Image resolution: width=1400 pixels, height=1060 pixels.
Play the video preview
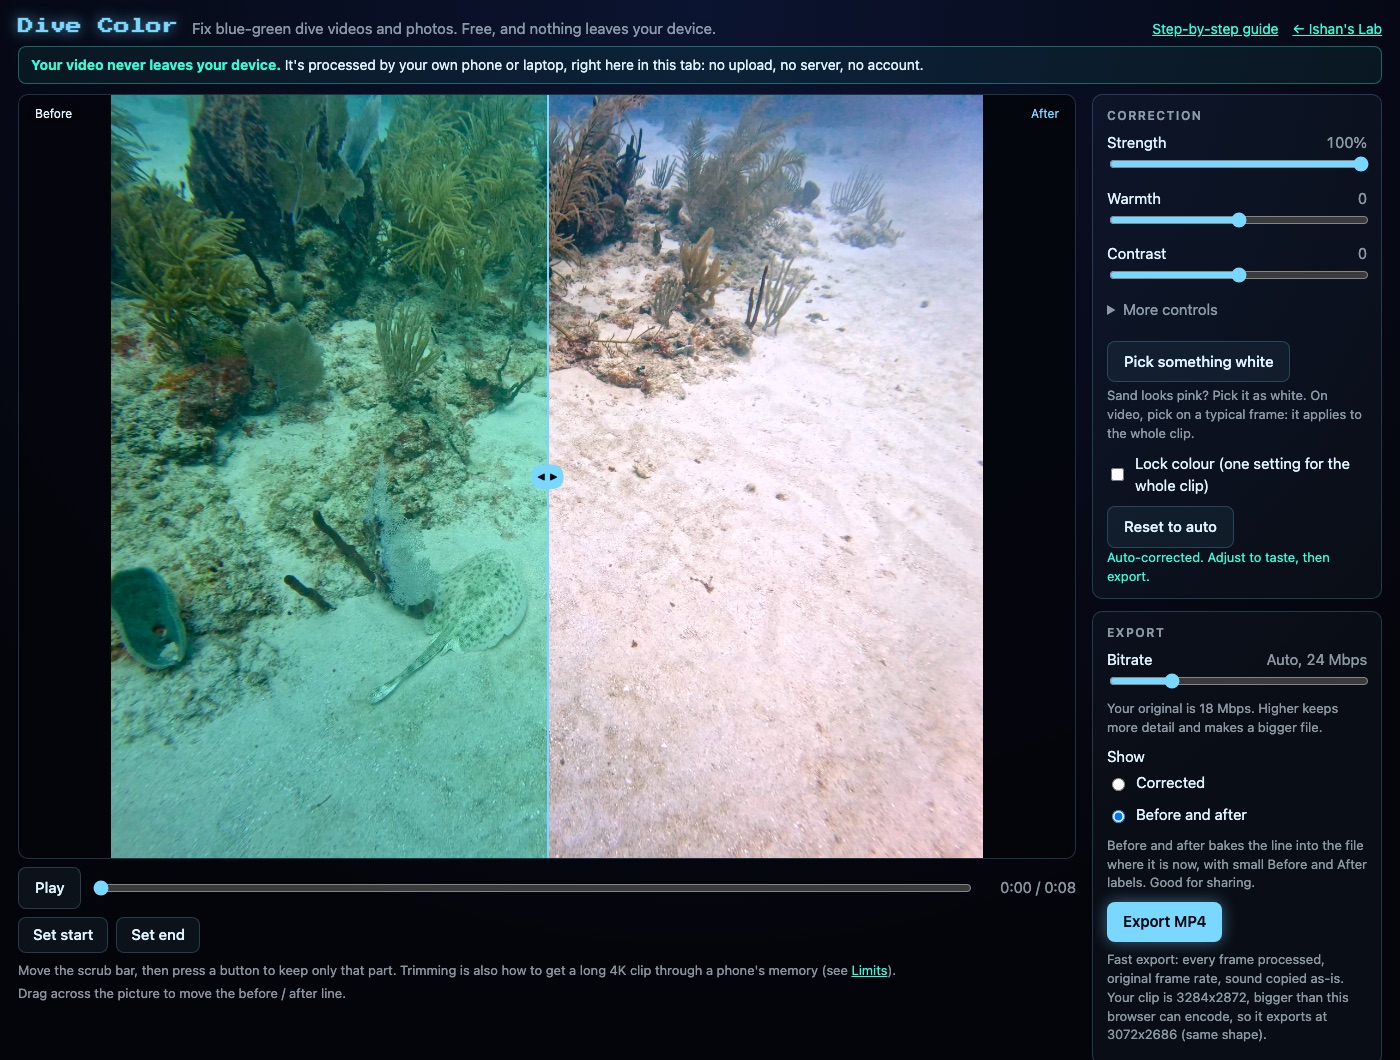tap(50, 888)
